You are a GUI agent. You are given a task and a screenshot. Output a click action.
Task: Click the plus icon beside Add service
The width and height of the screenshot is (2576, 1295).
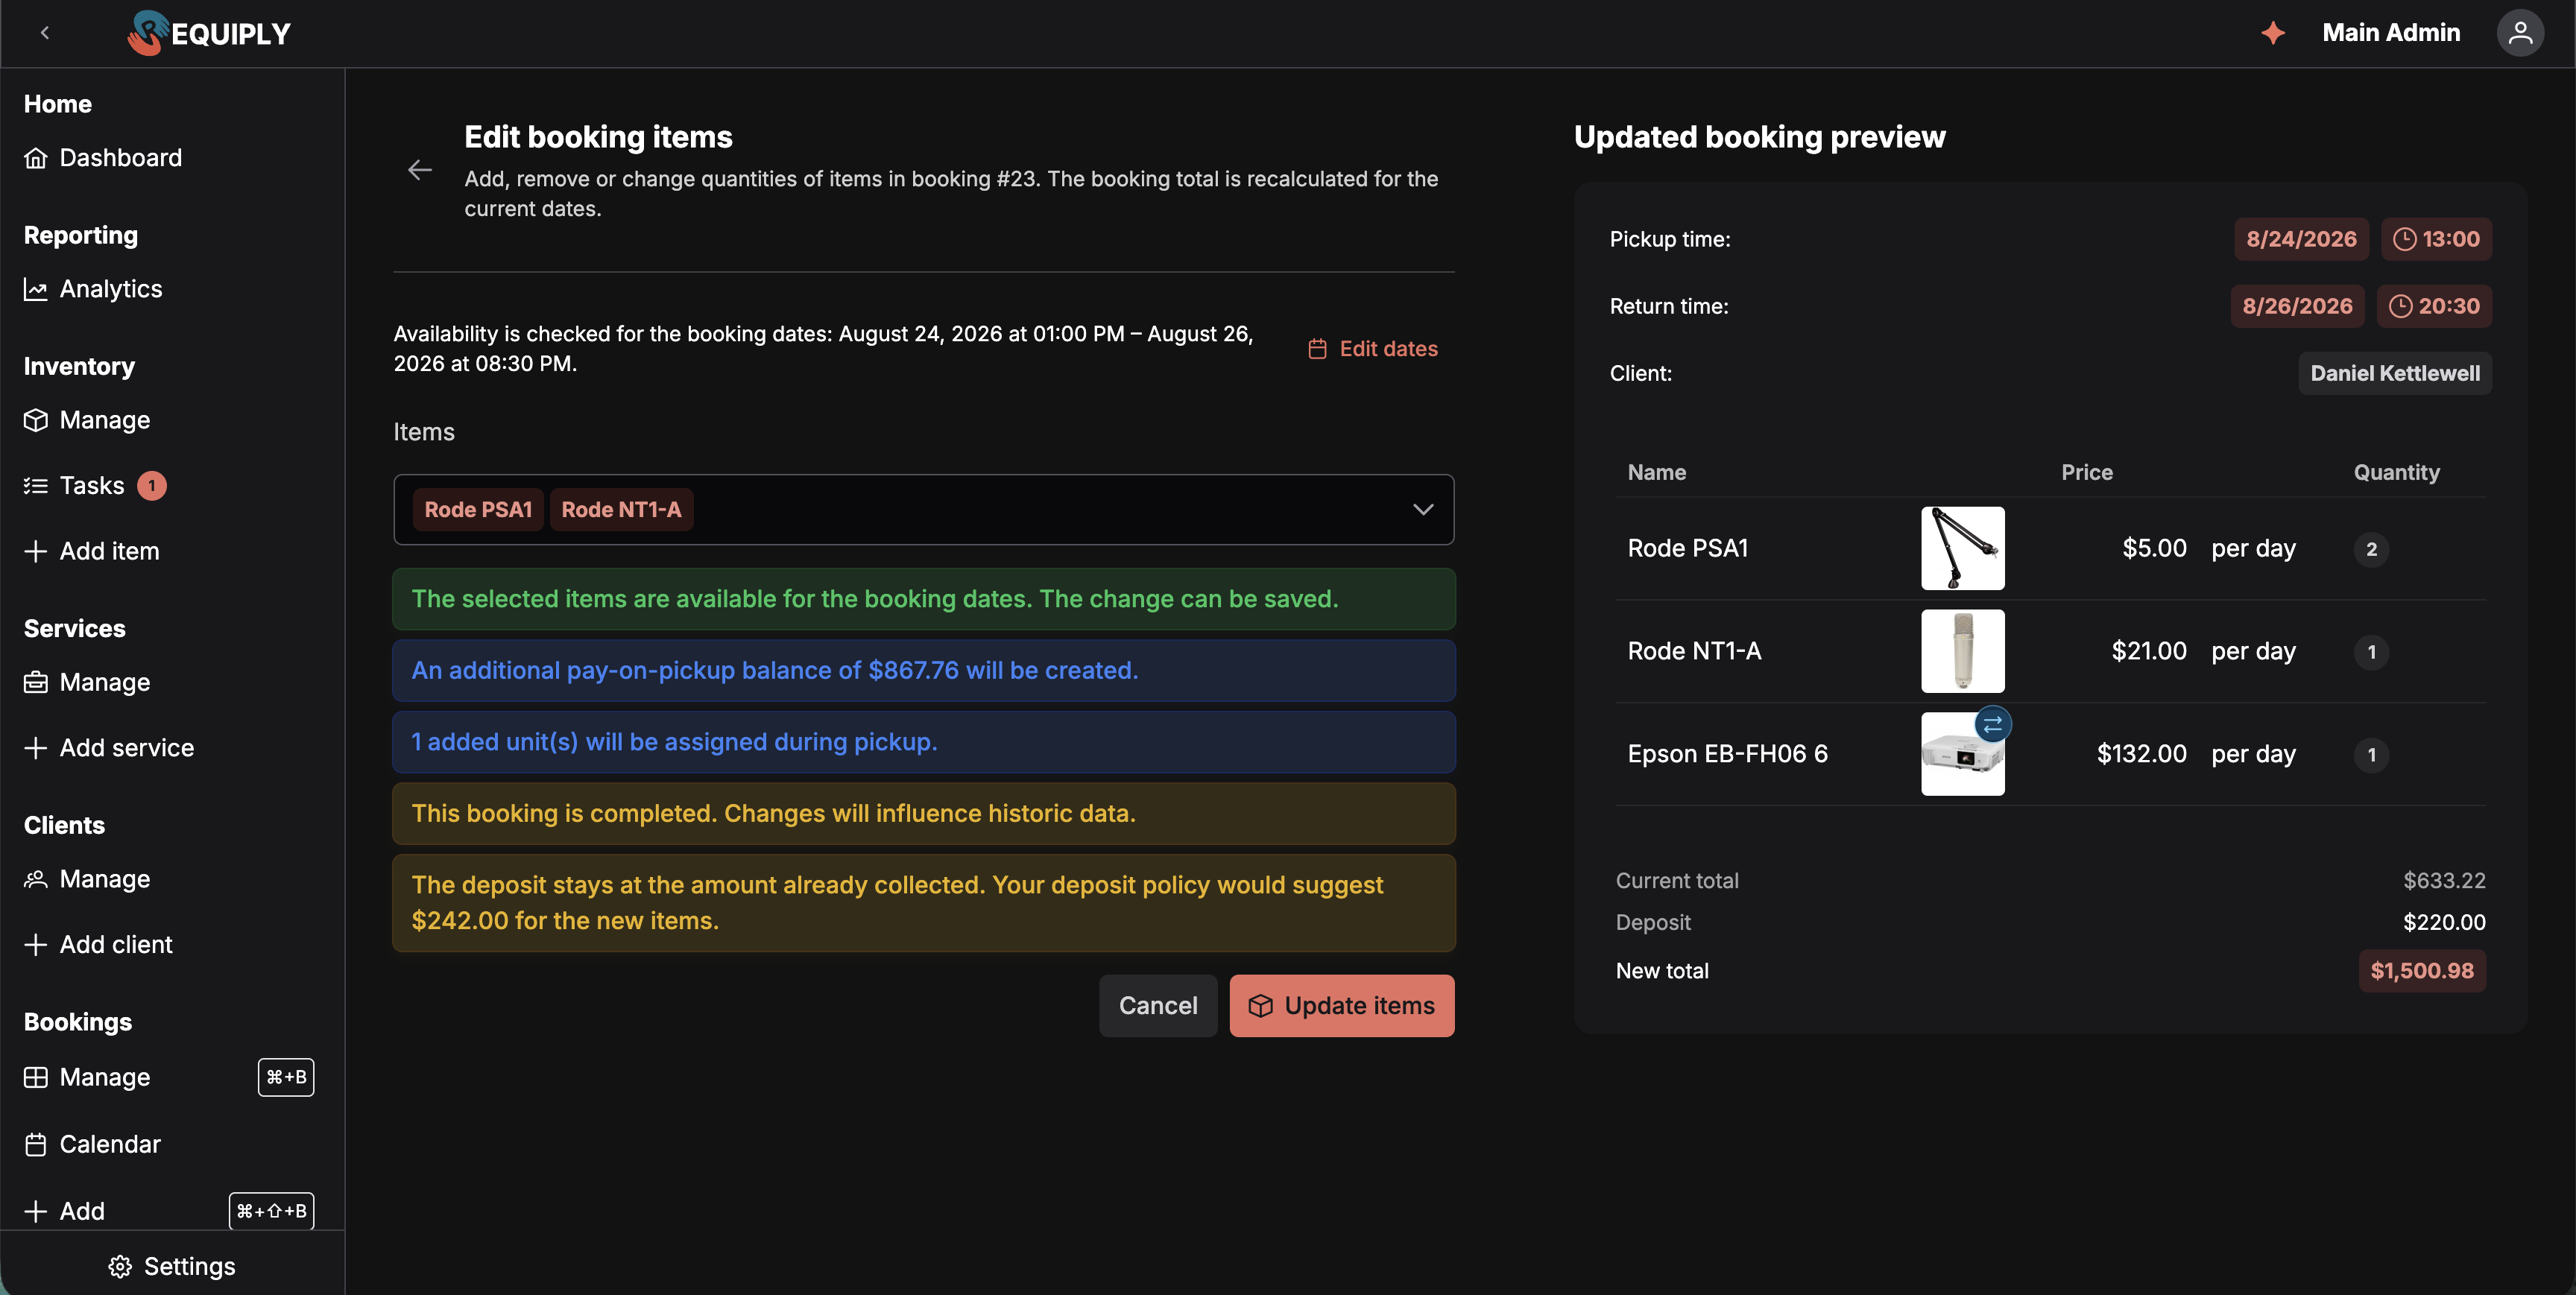[x=36, y=748]
